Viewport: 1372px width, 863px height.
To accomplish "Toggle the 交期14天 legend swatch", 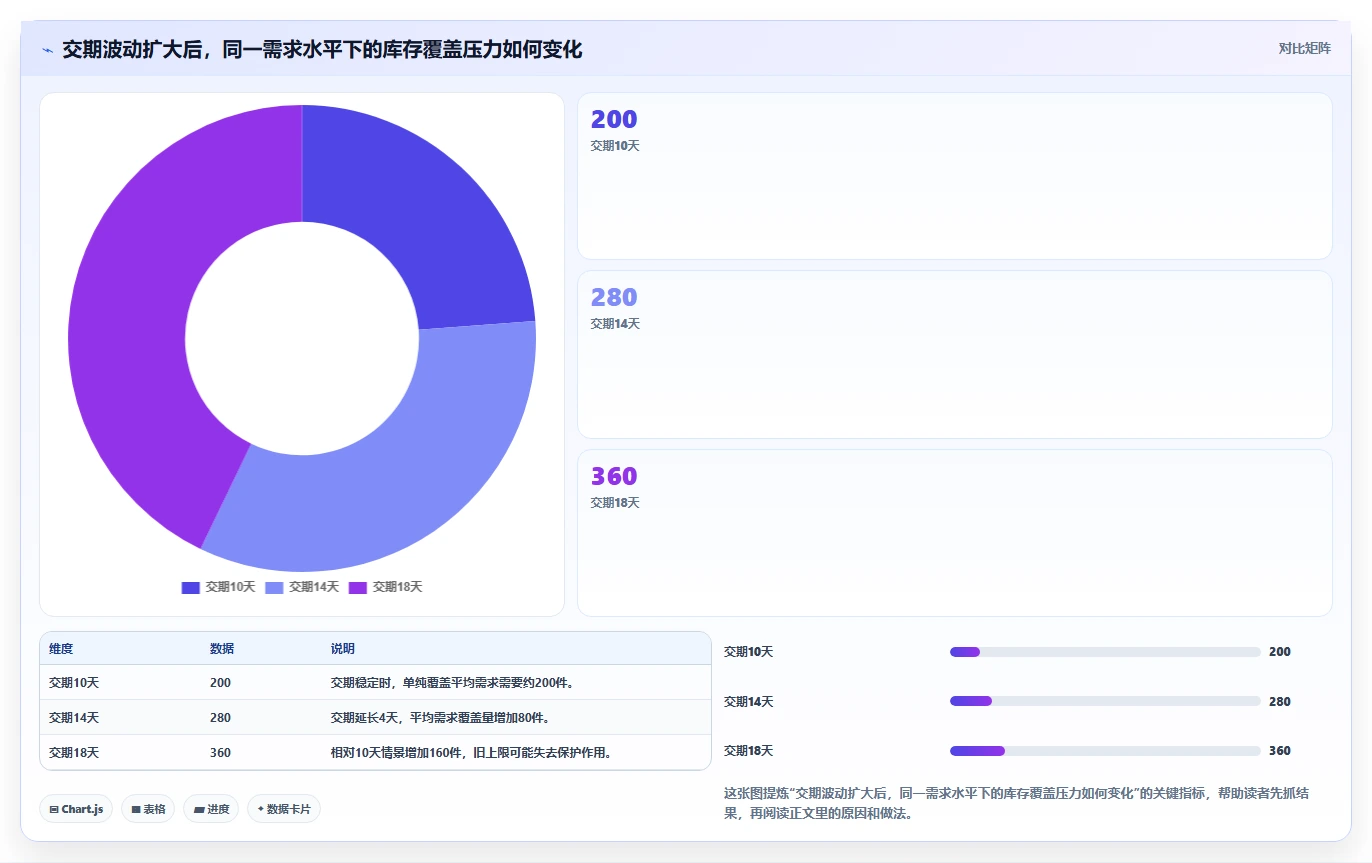I will (x=274, y=587).
